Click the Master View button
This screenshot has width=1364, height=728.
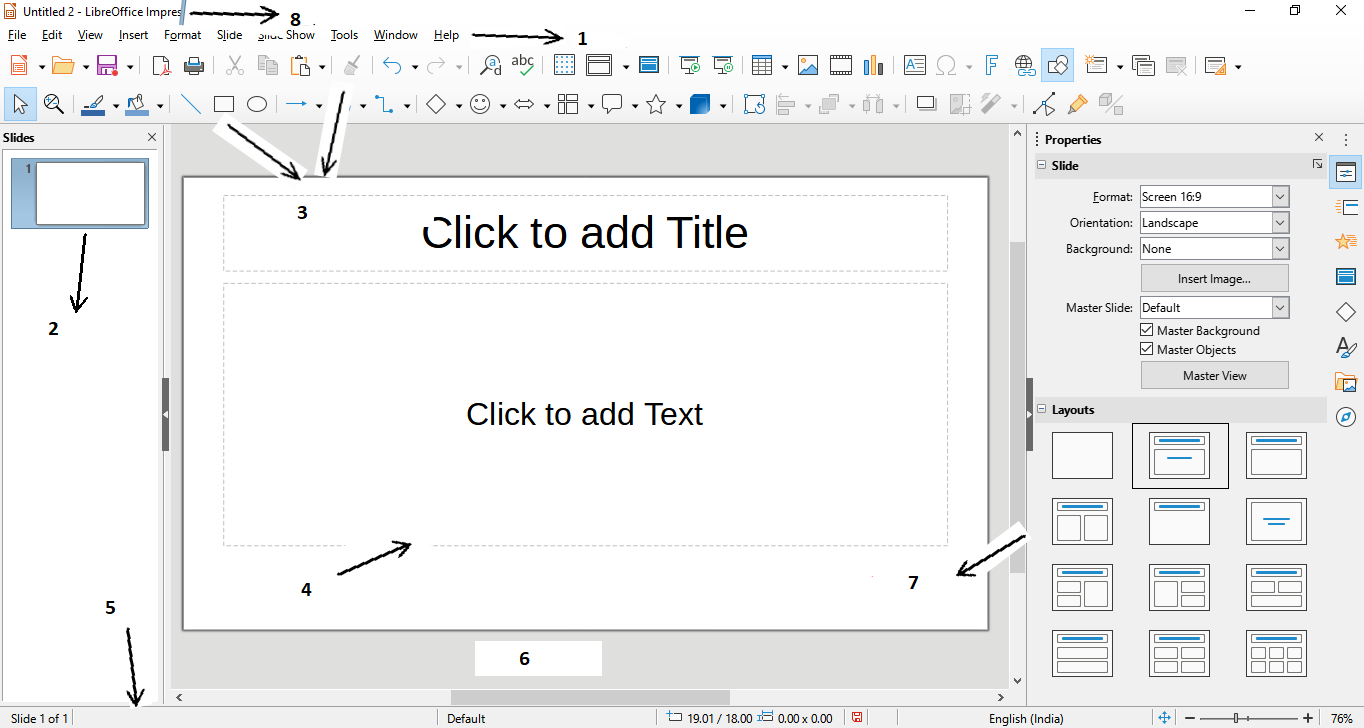pos(1214,375)
